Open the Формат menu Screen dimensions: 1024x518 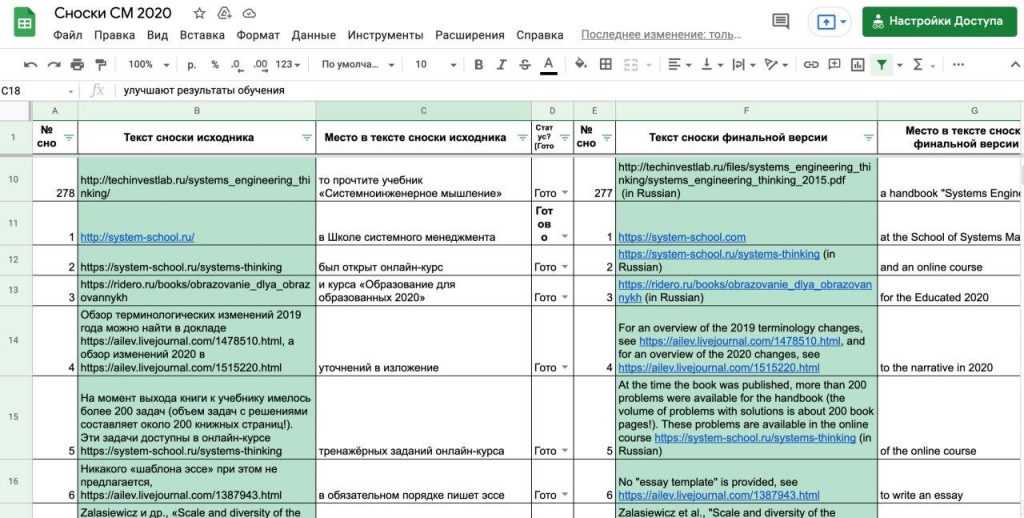[x=258, y=35]
